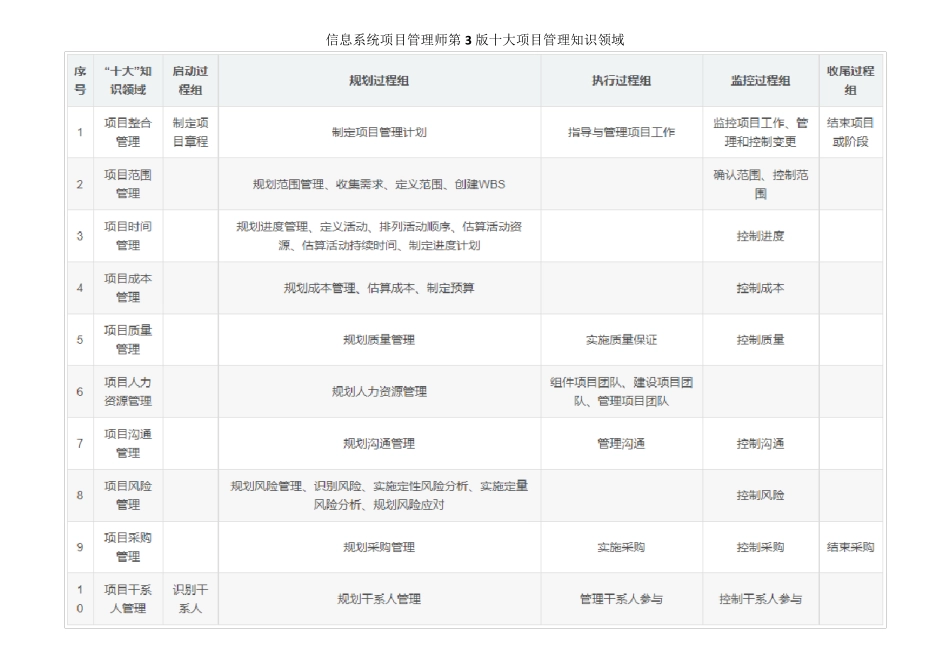
Task: Click the 实施质量保证 cell
Action: click(x=622, y=339)
